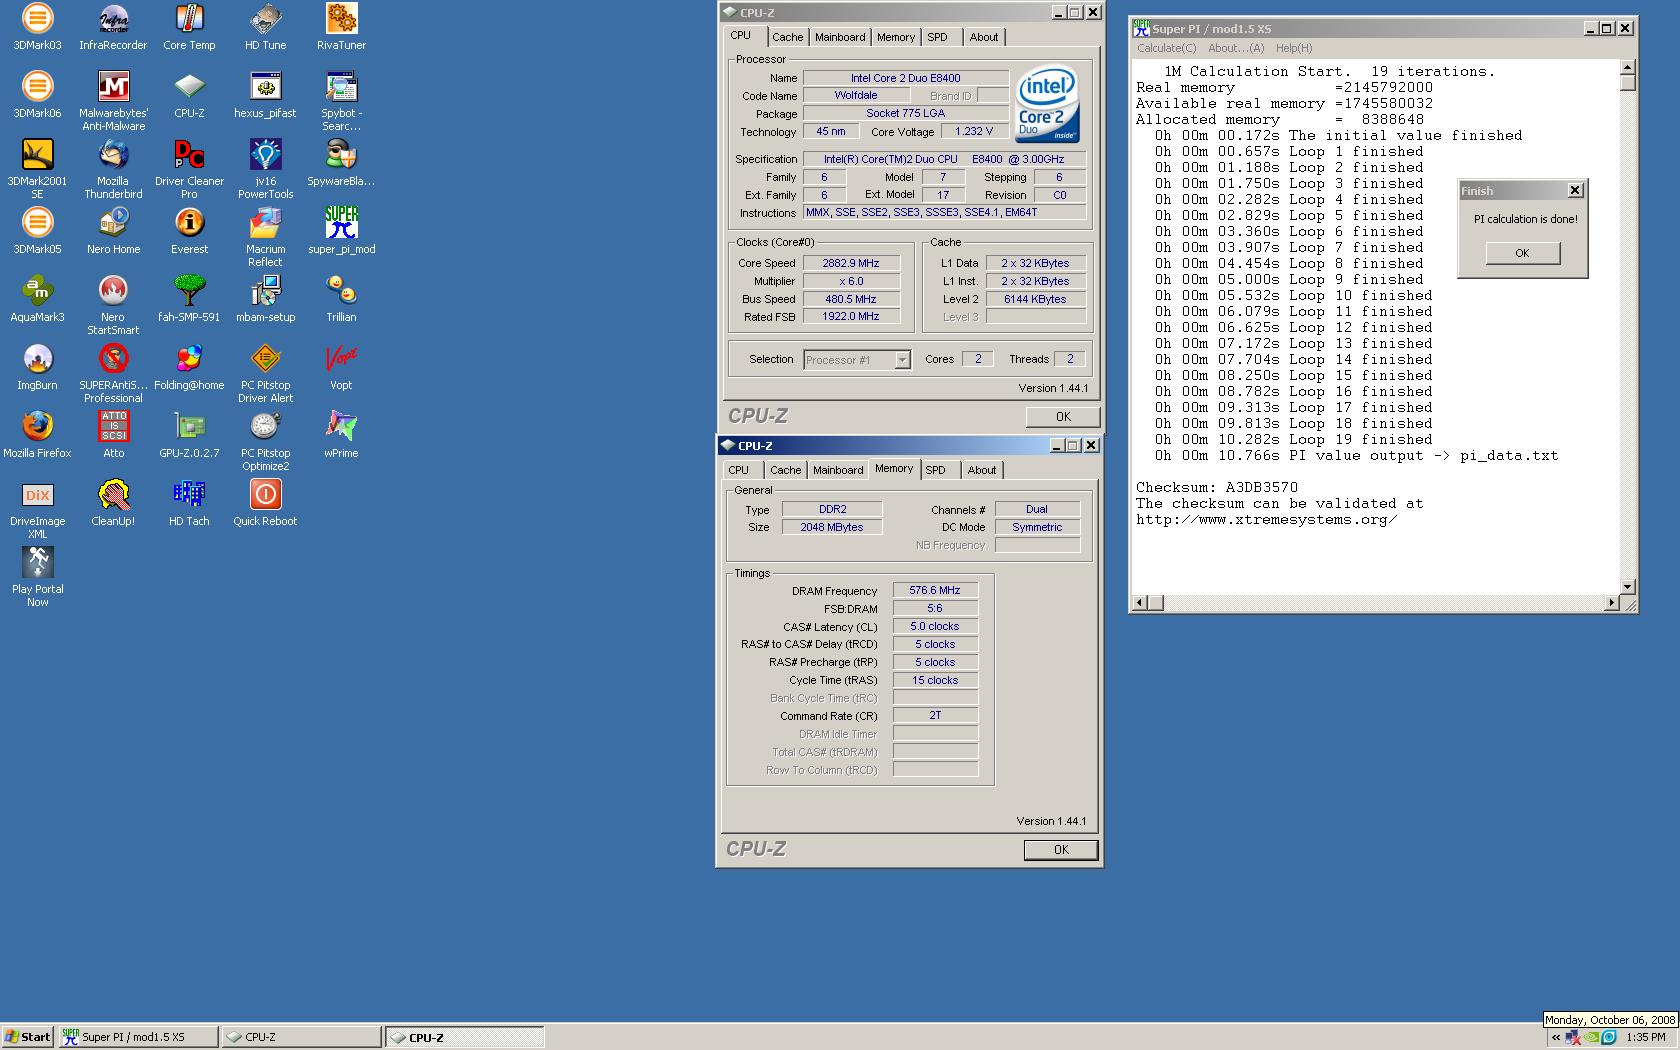Open the Malwarebytes' Anti-Malware desktop icon
Image resolution: width=1680 pixels, height=1050 pixels.
click(113, 101)
